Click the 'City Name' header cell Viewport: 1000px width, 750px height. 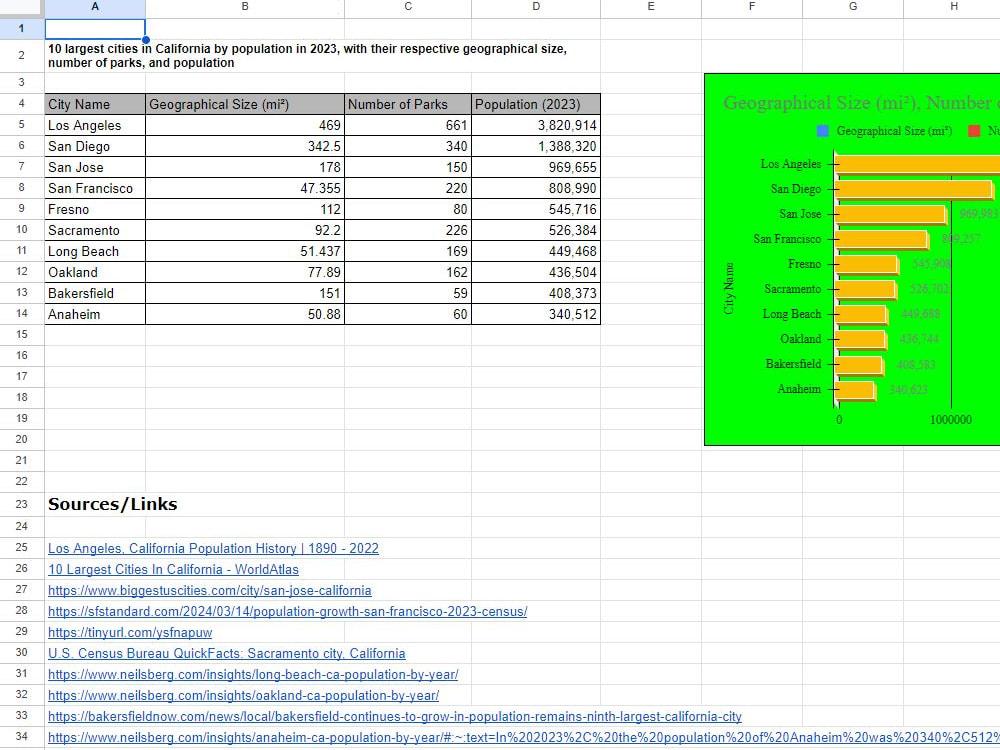pos(95,105)
